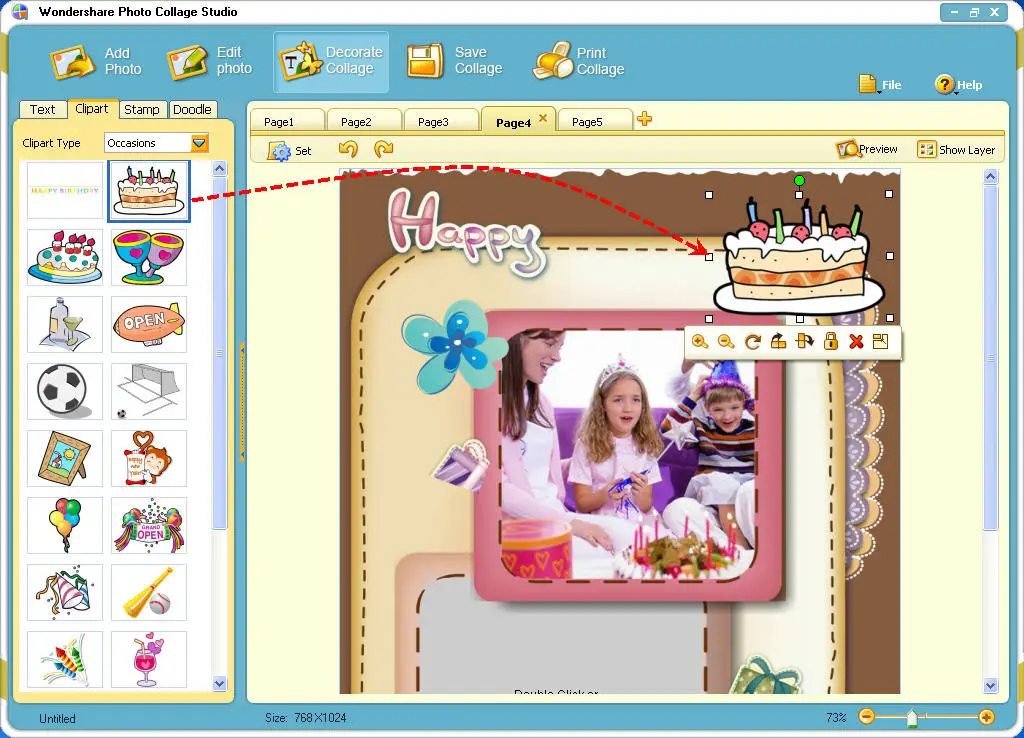
Task: Expand the Clipart Type Occasions dropdown
Action: pyautogui.click(x=199, y=142)
